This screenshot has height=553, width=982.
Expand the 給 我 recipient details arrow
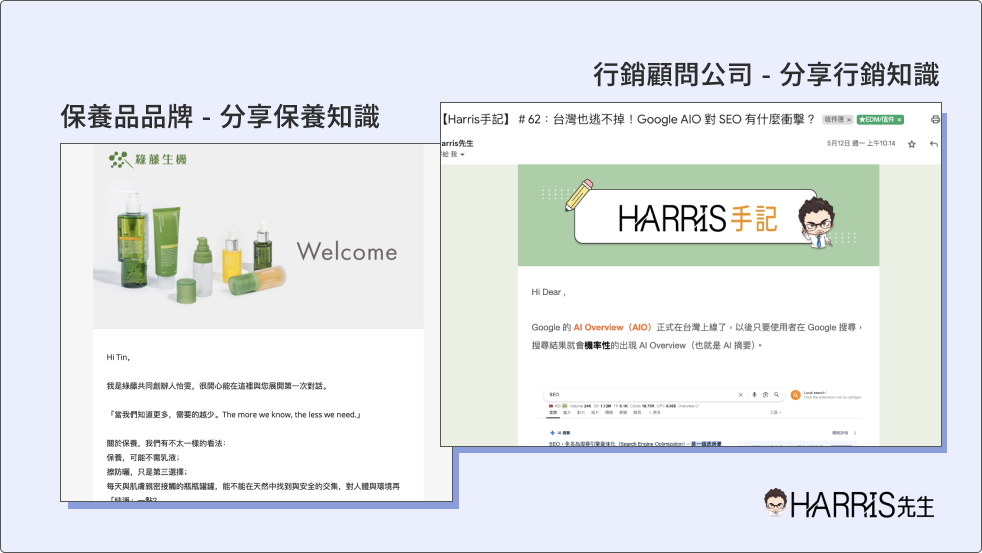[x=462, y=155]
